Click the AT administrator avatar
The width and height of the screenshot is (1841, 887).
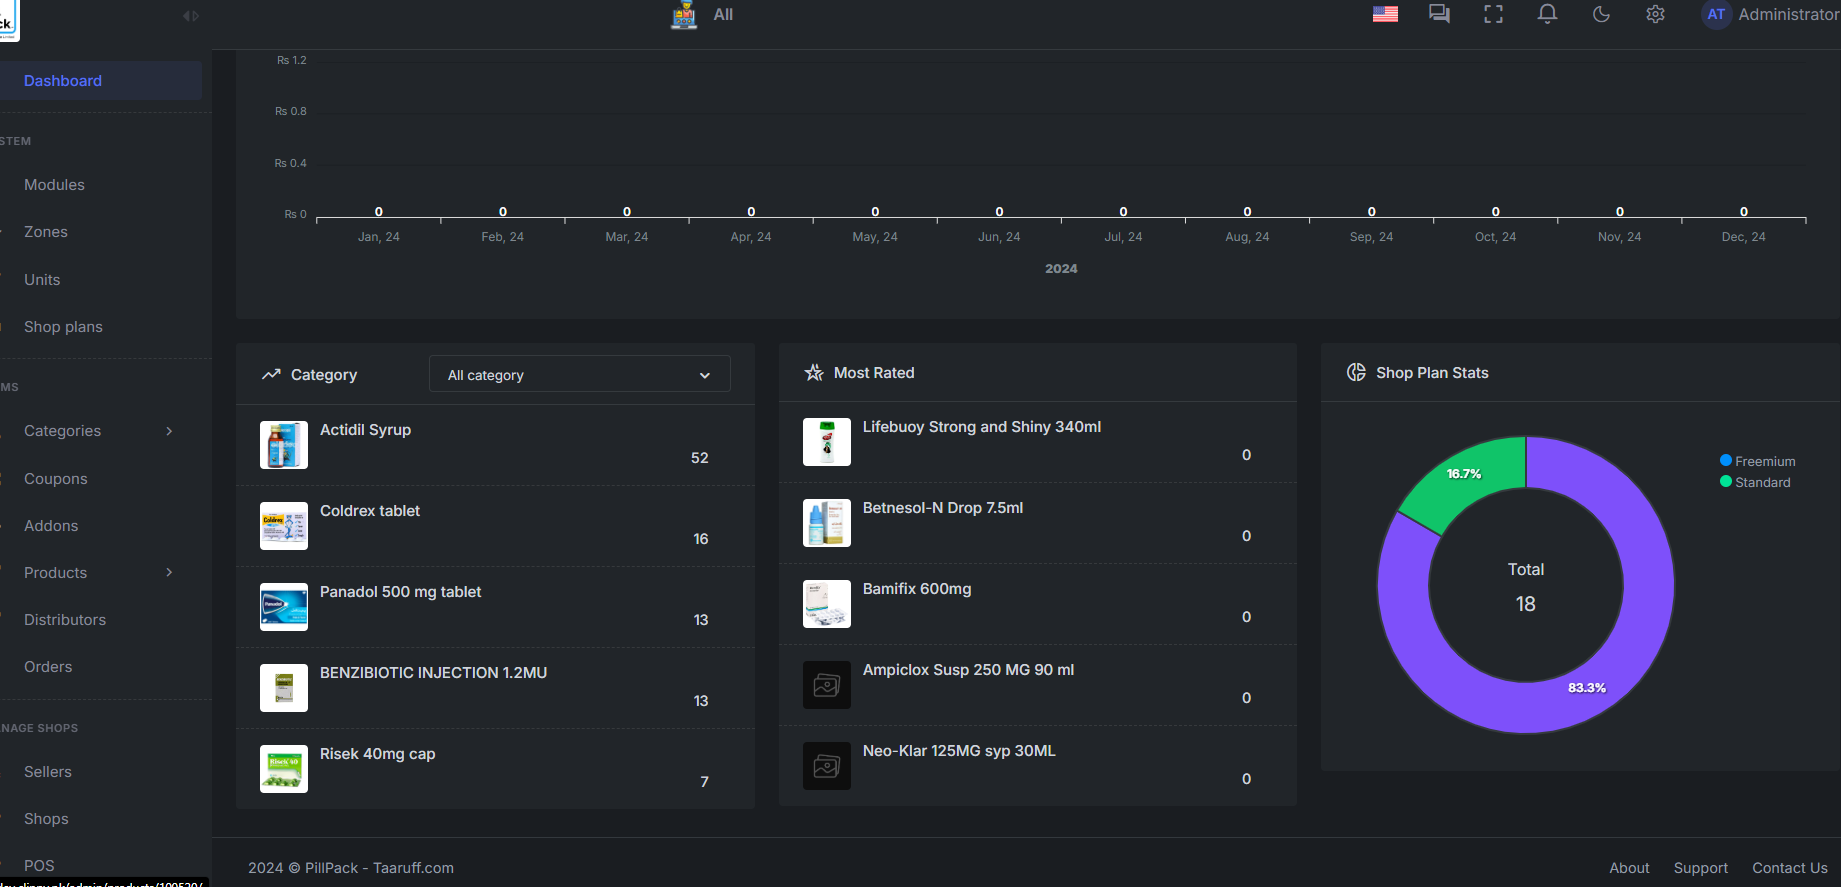click(x=1716, y=14)
